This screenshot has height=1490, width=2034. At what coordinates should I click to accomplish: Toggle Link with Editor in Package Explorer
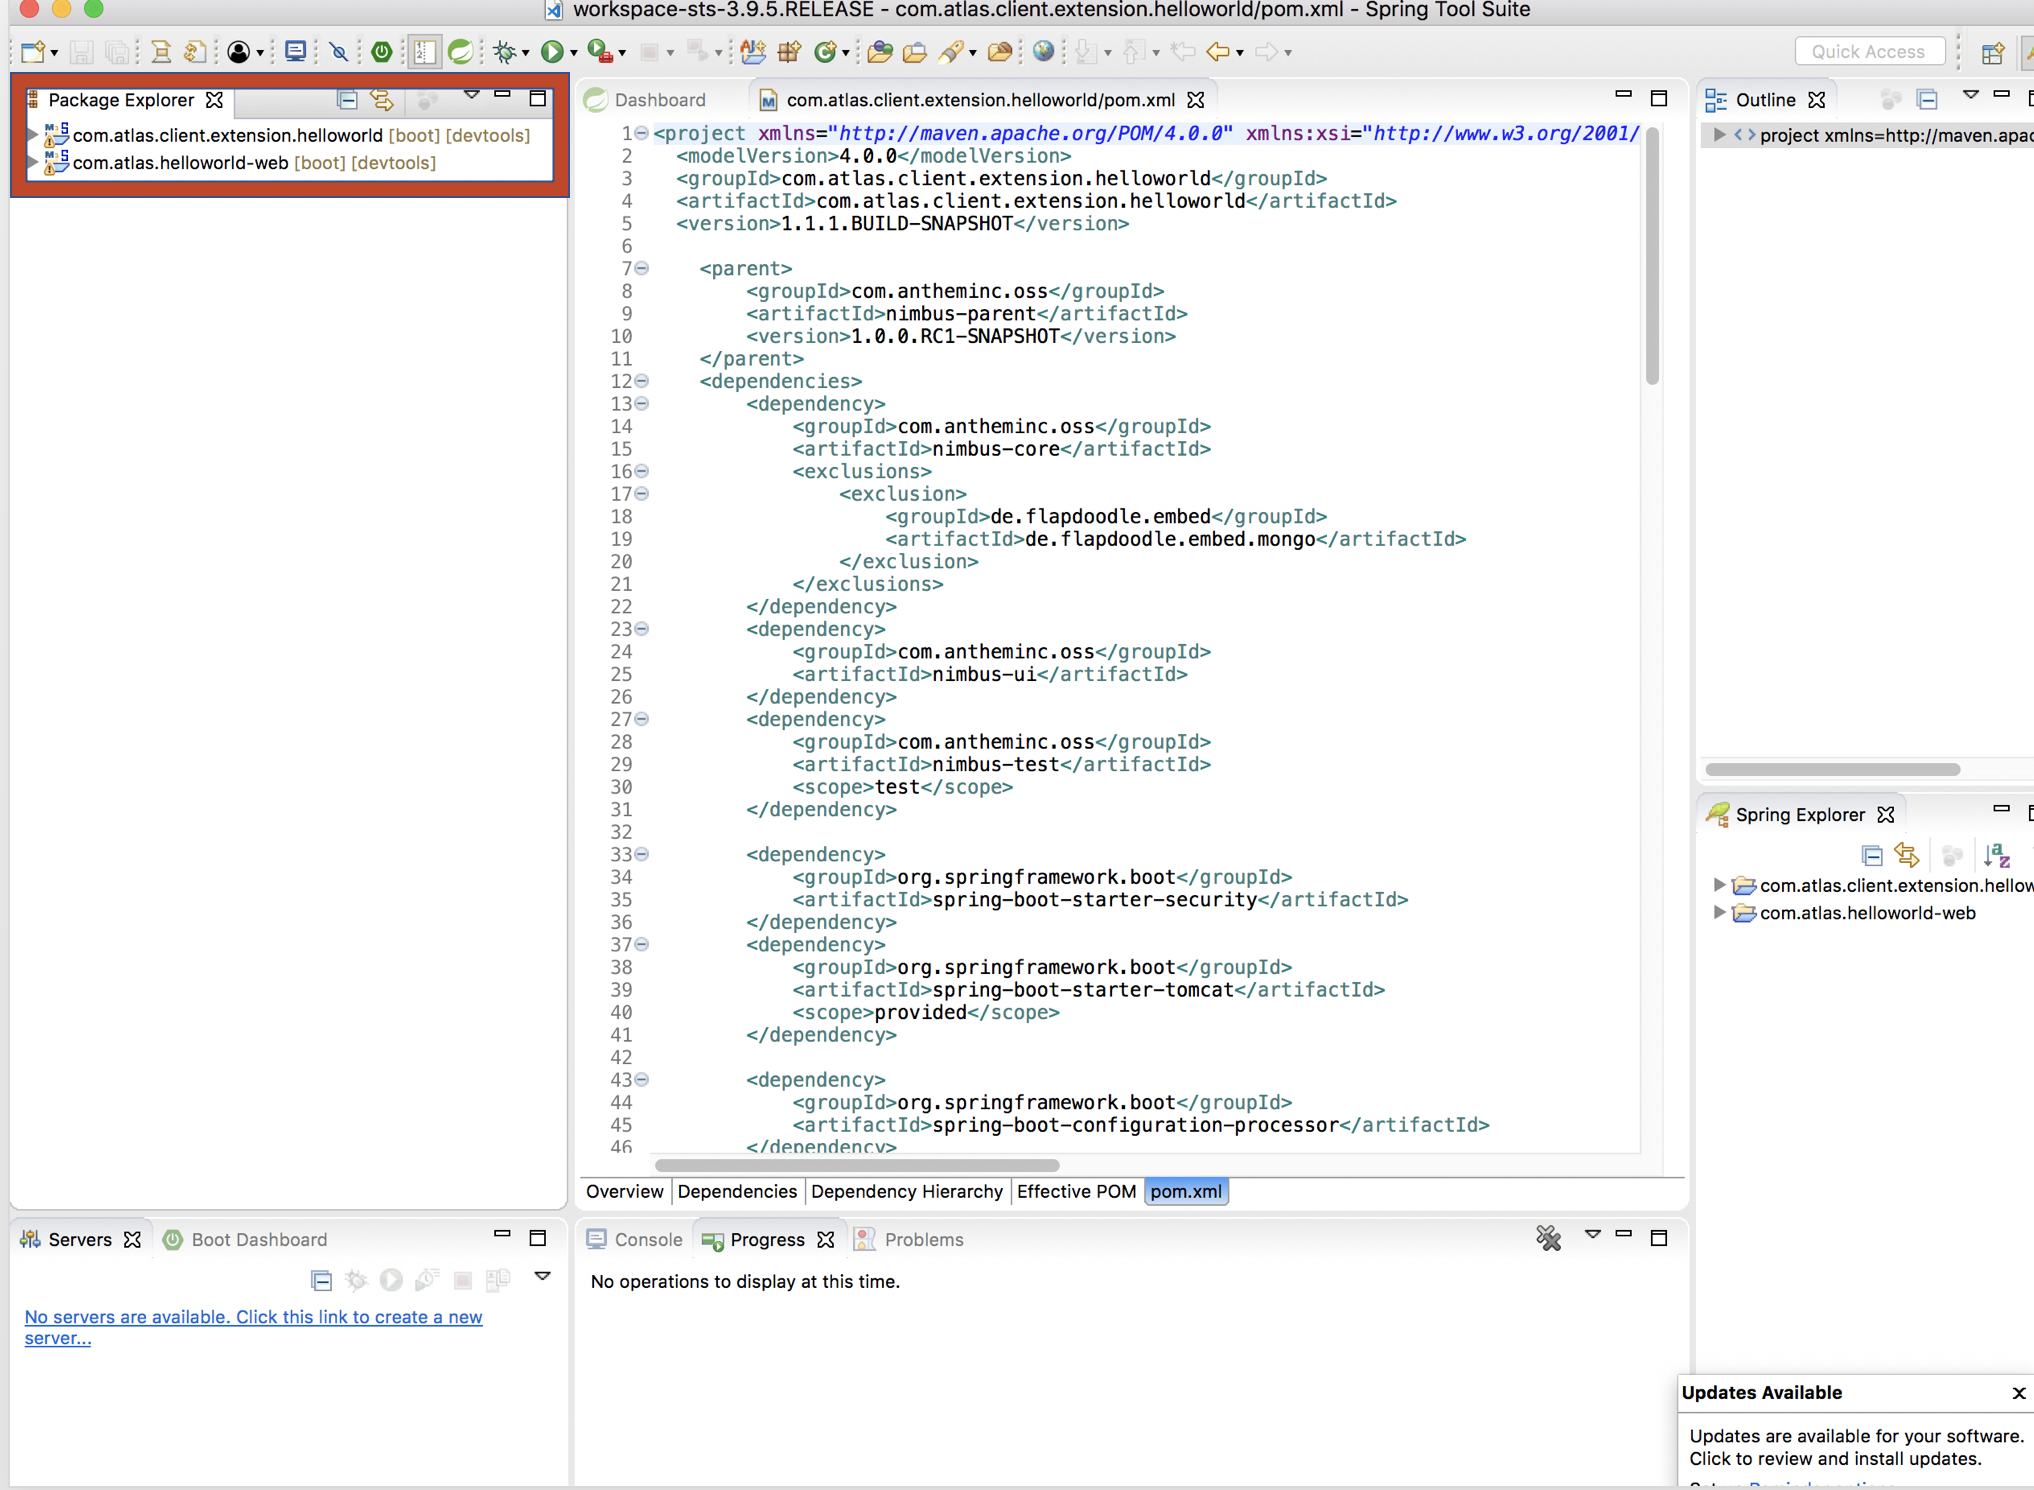[382, 99]
